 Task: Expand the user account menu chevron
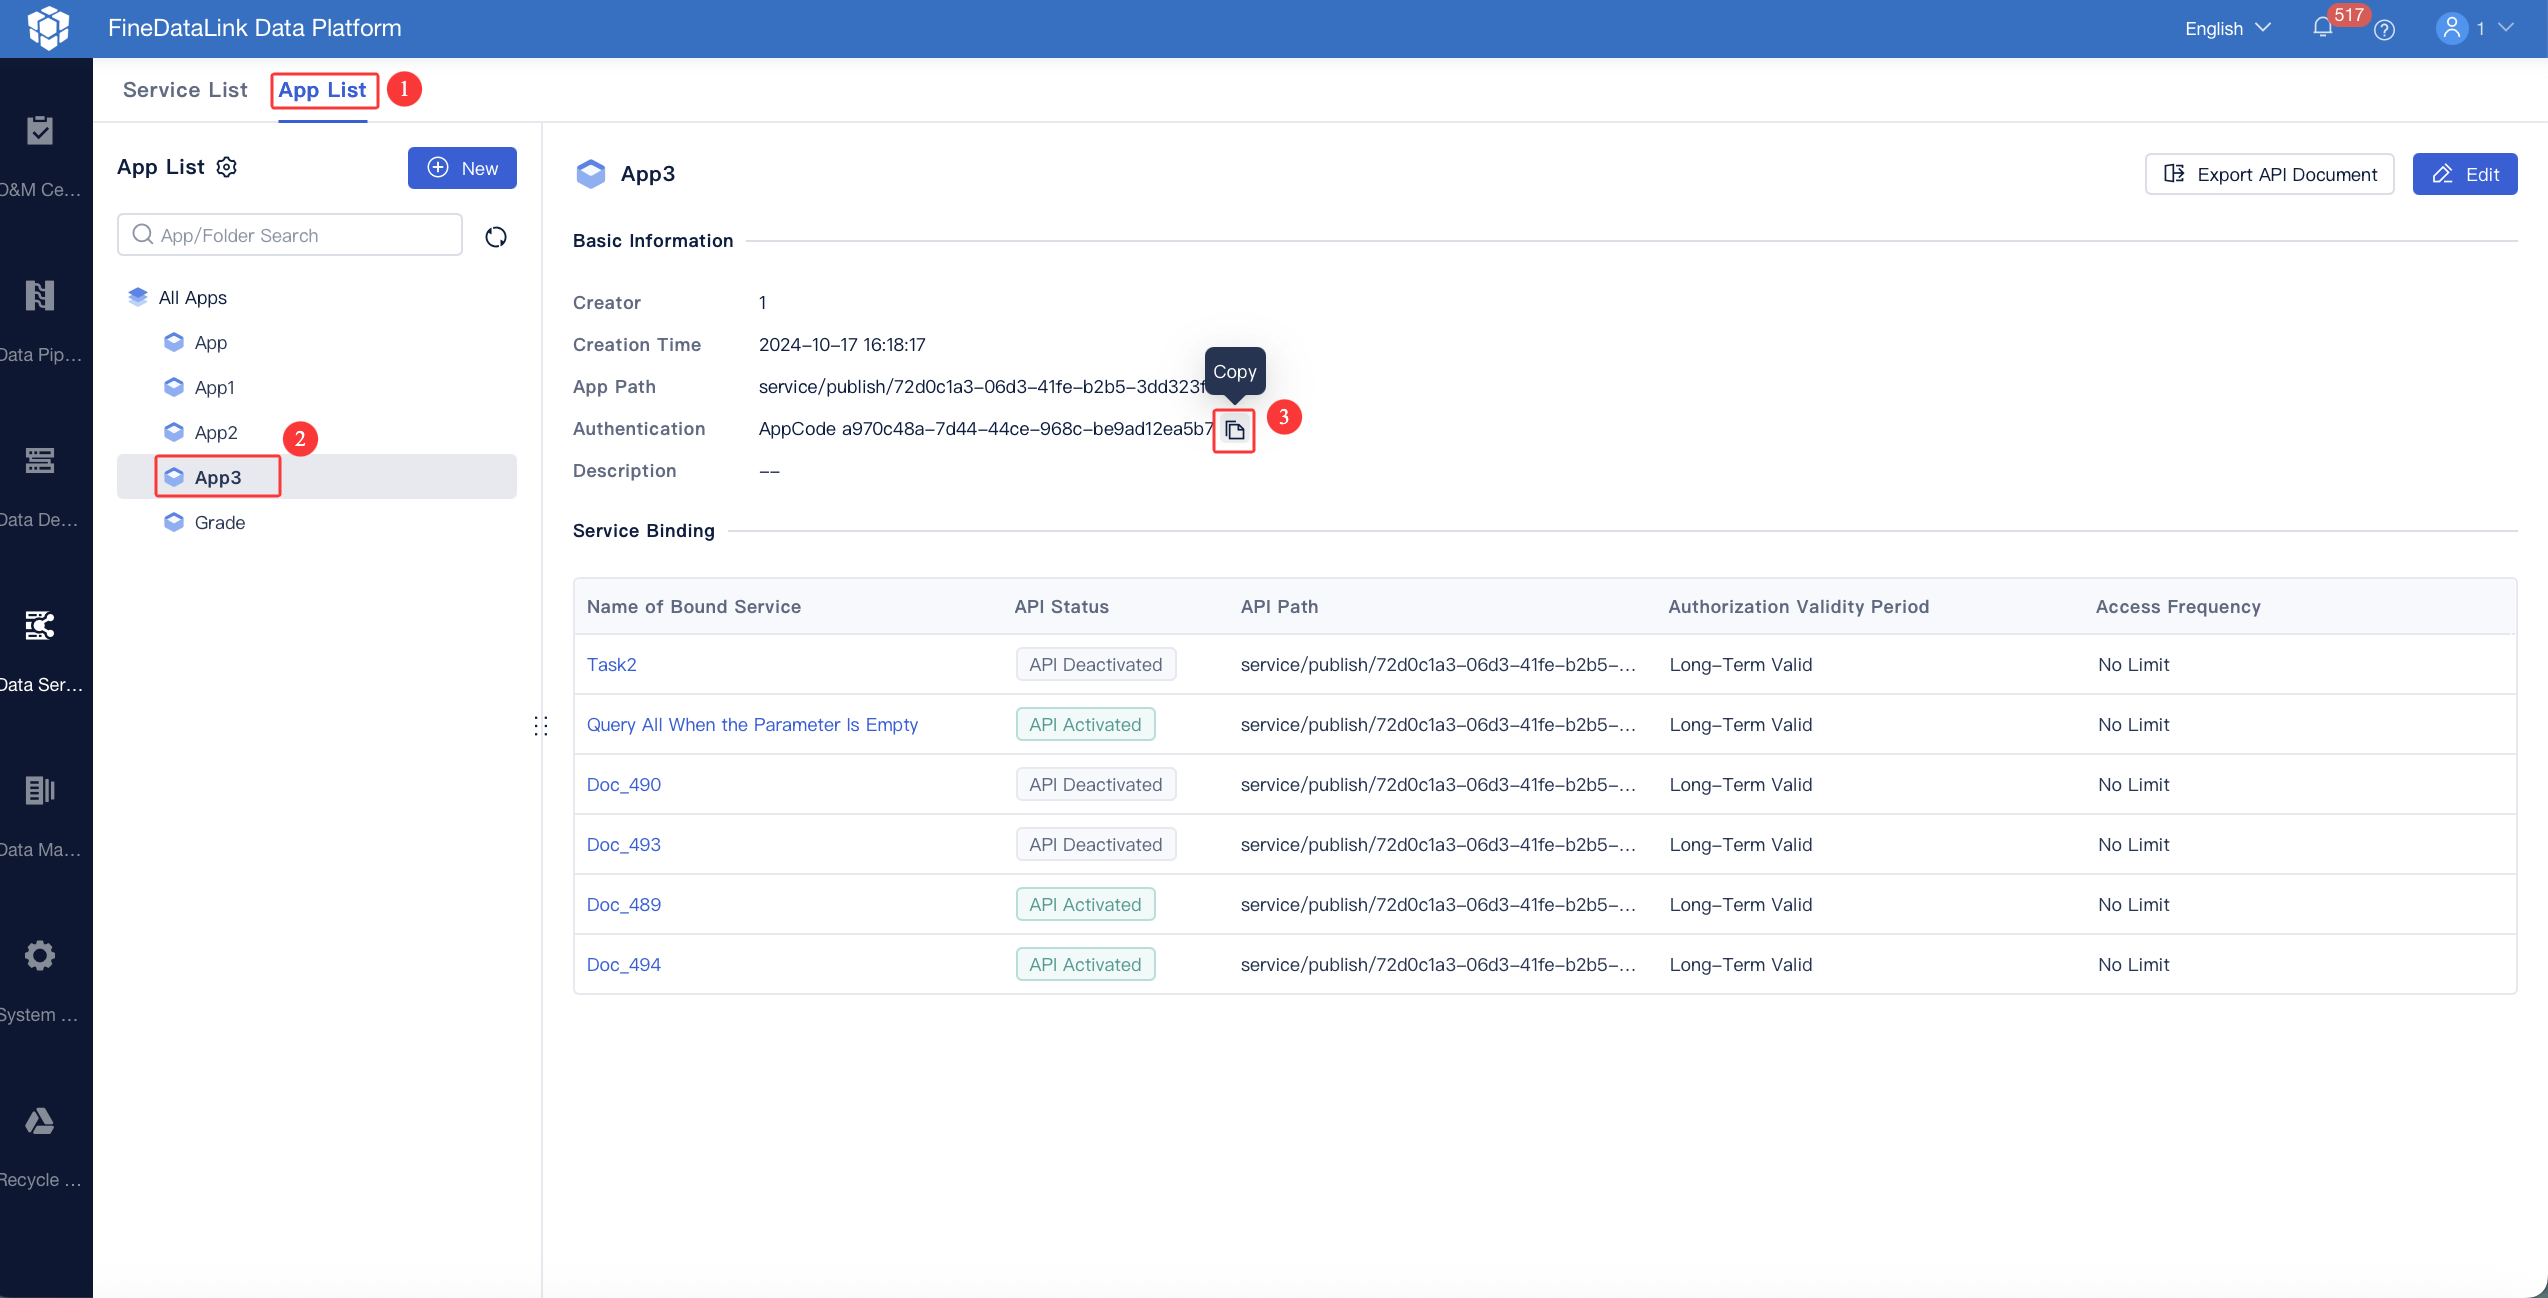pyautogui.click(x=2505, y=28)
